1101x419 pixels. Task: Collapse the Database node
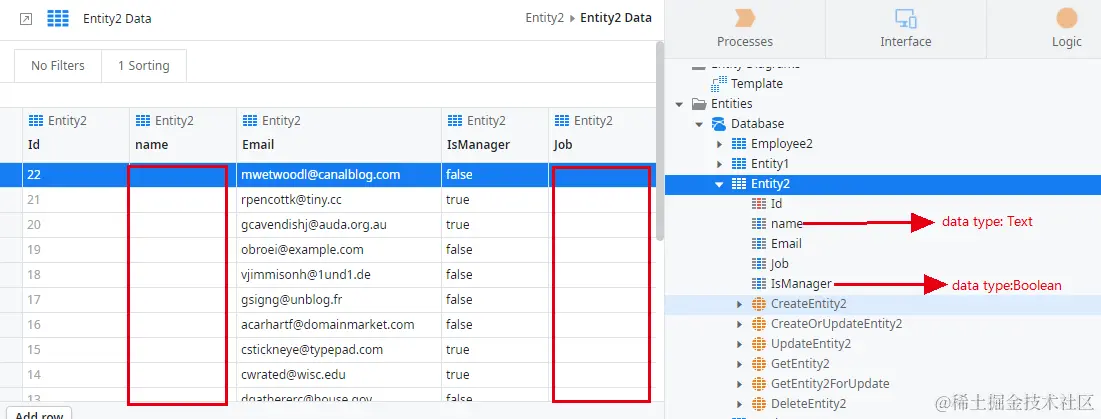pyautogui.click(x=699, y=124)
